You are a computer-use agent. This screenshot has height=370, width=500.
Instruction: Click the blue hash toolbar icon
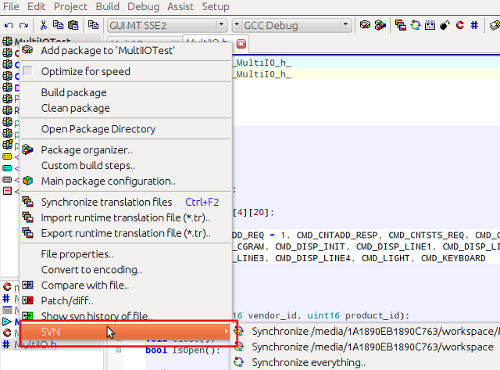click(474, 25)
